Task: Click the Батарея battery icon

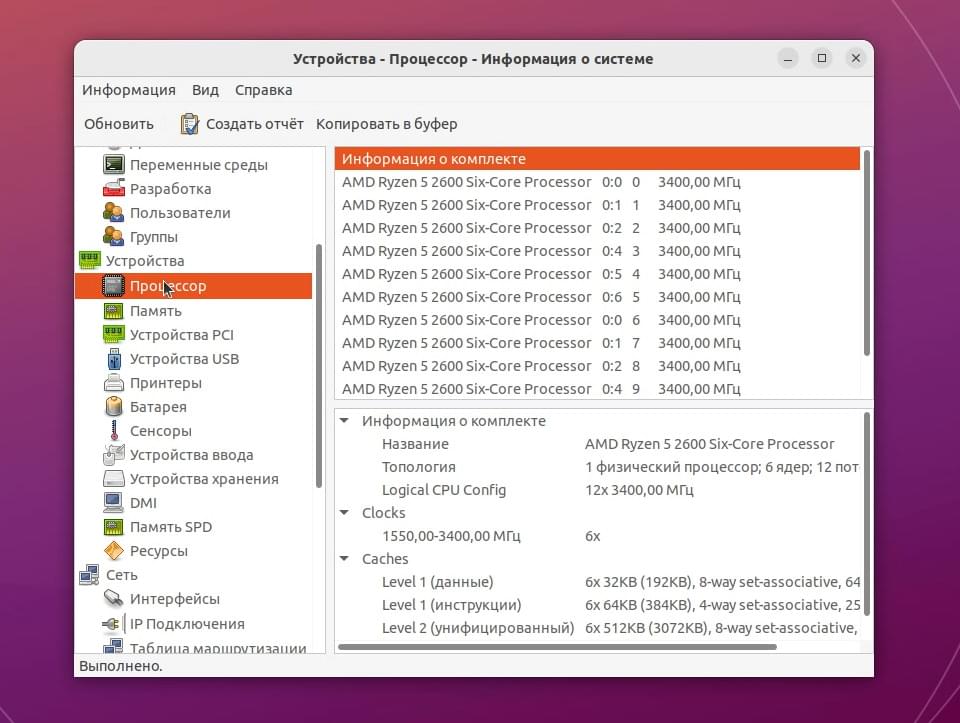Action: tap(114, 406)
